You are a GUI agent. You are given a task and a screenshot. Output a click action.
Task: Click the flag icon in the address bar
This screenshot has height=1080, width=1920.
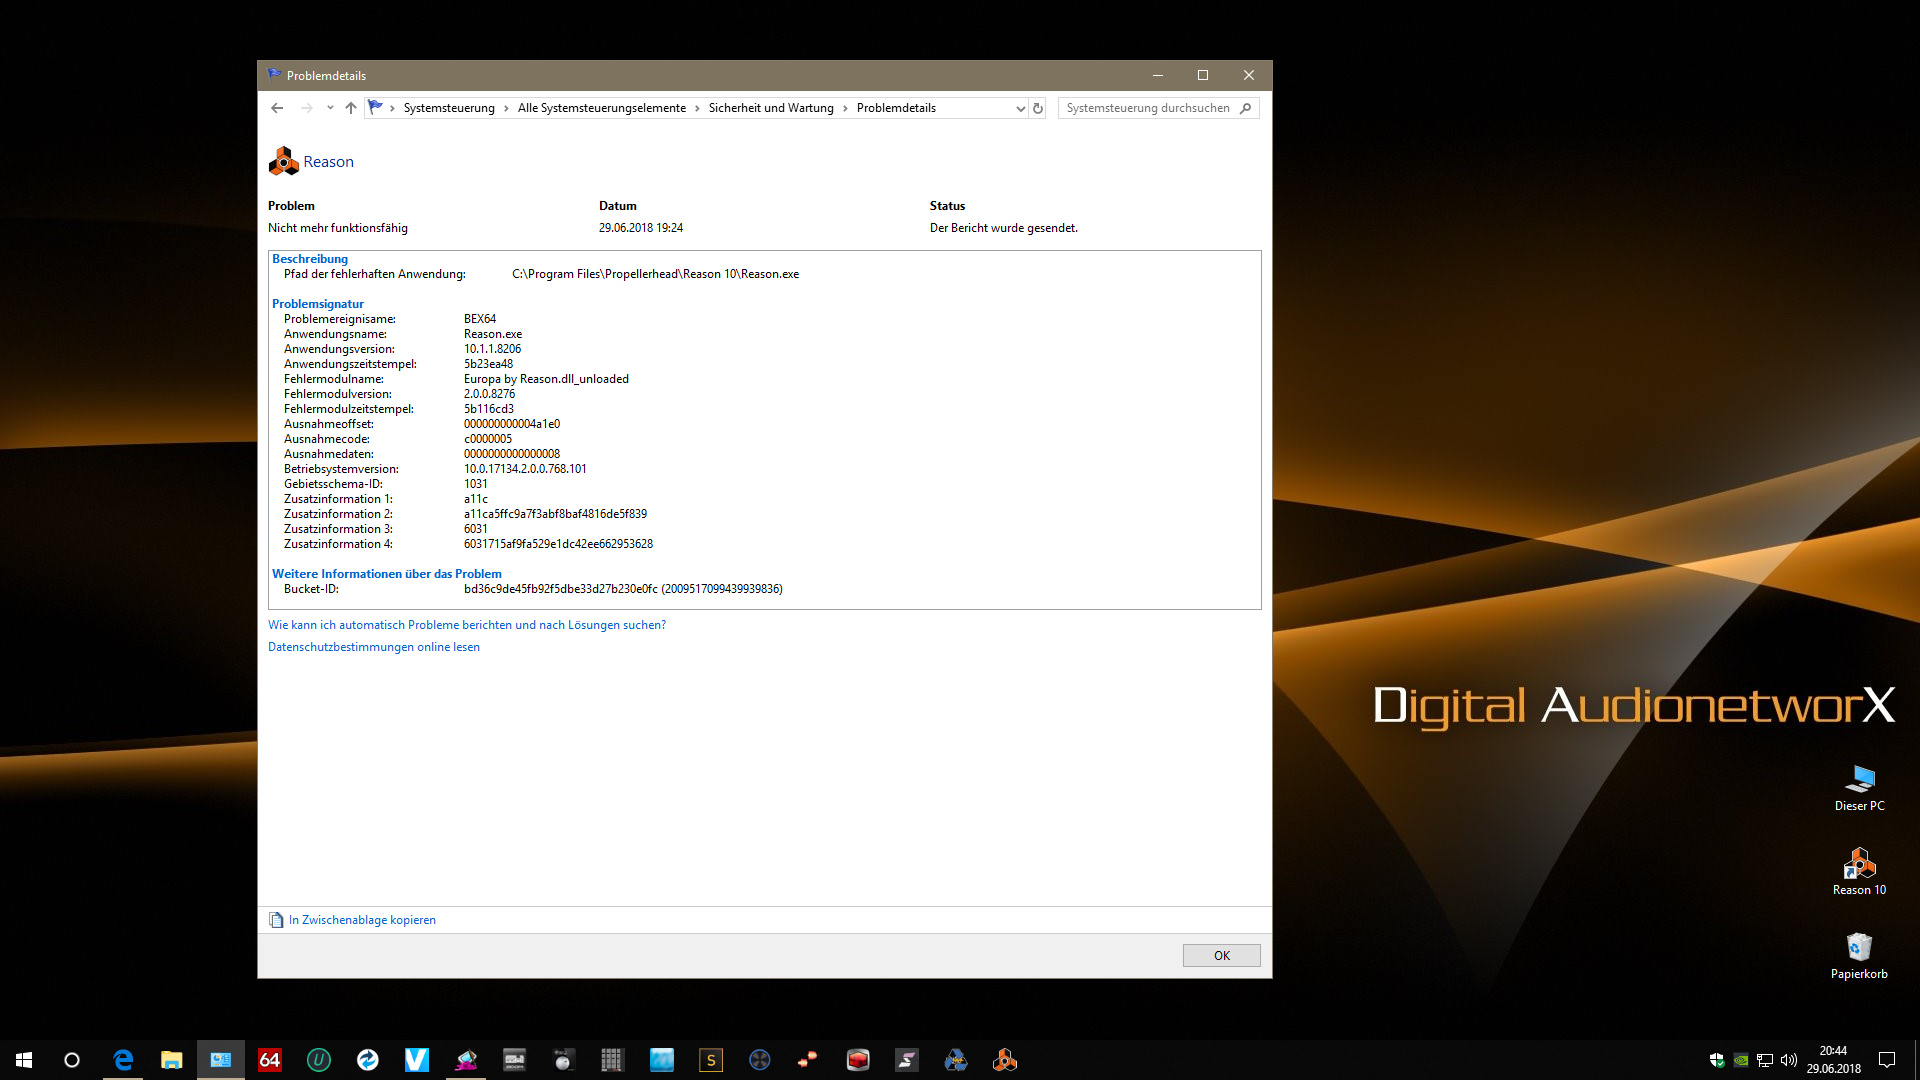376,107
